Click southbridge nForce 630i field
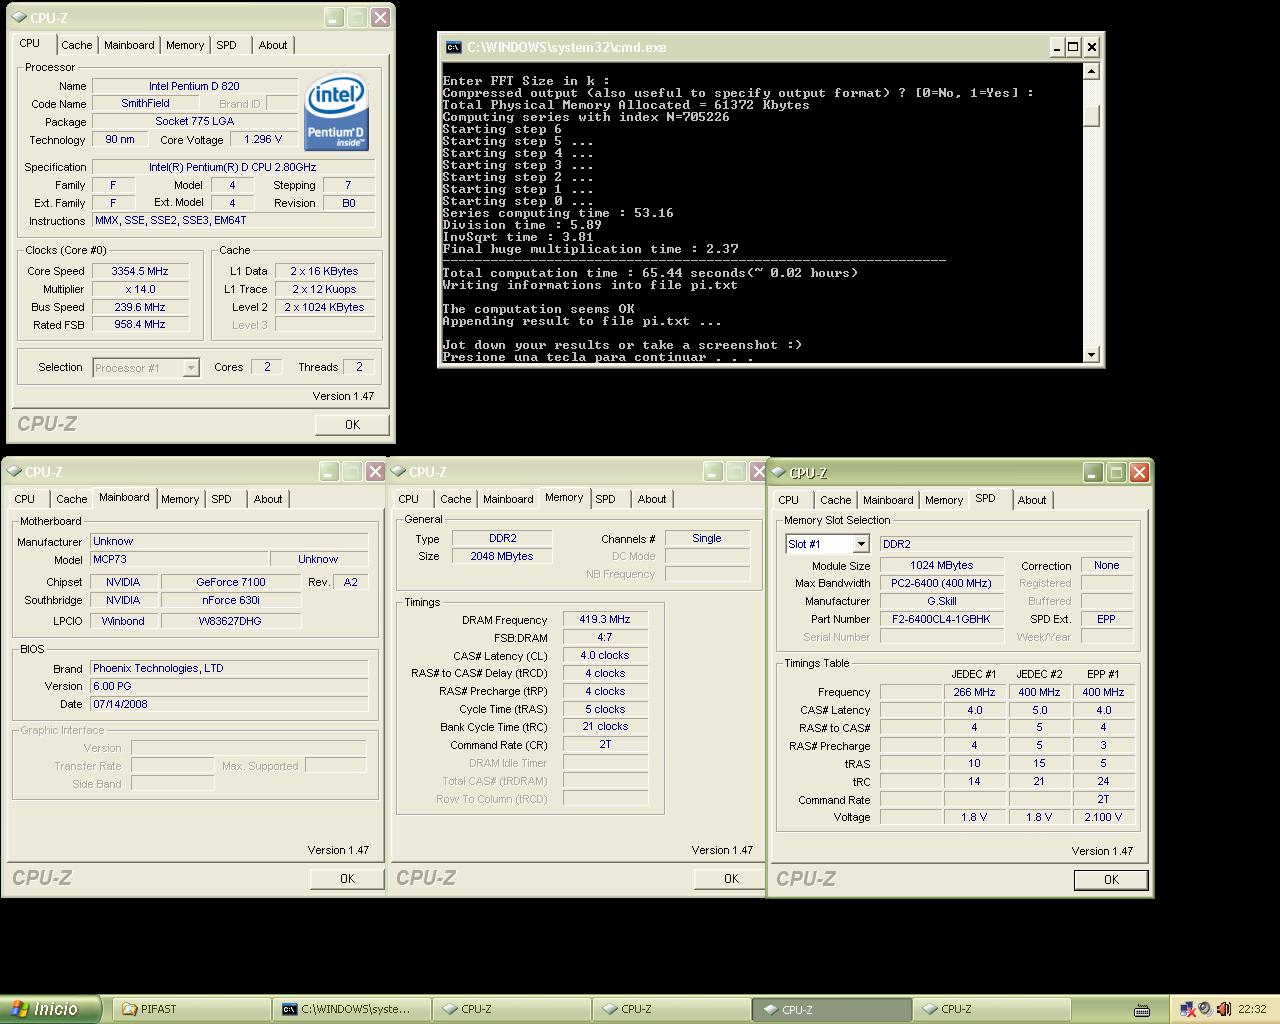Screen dimensions: 1280x1024 tap(231, 600)
